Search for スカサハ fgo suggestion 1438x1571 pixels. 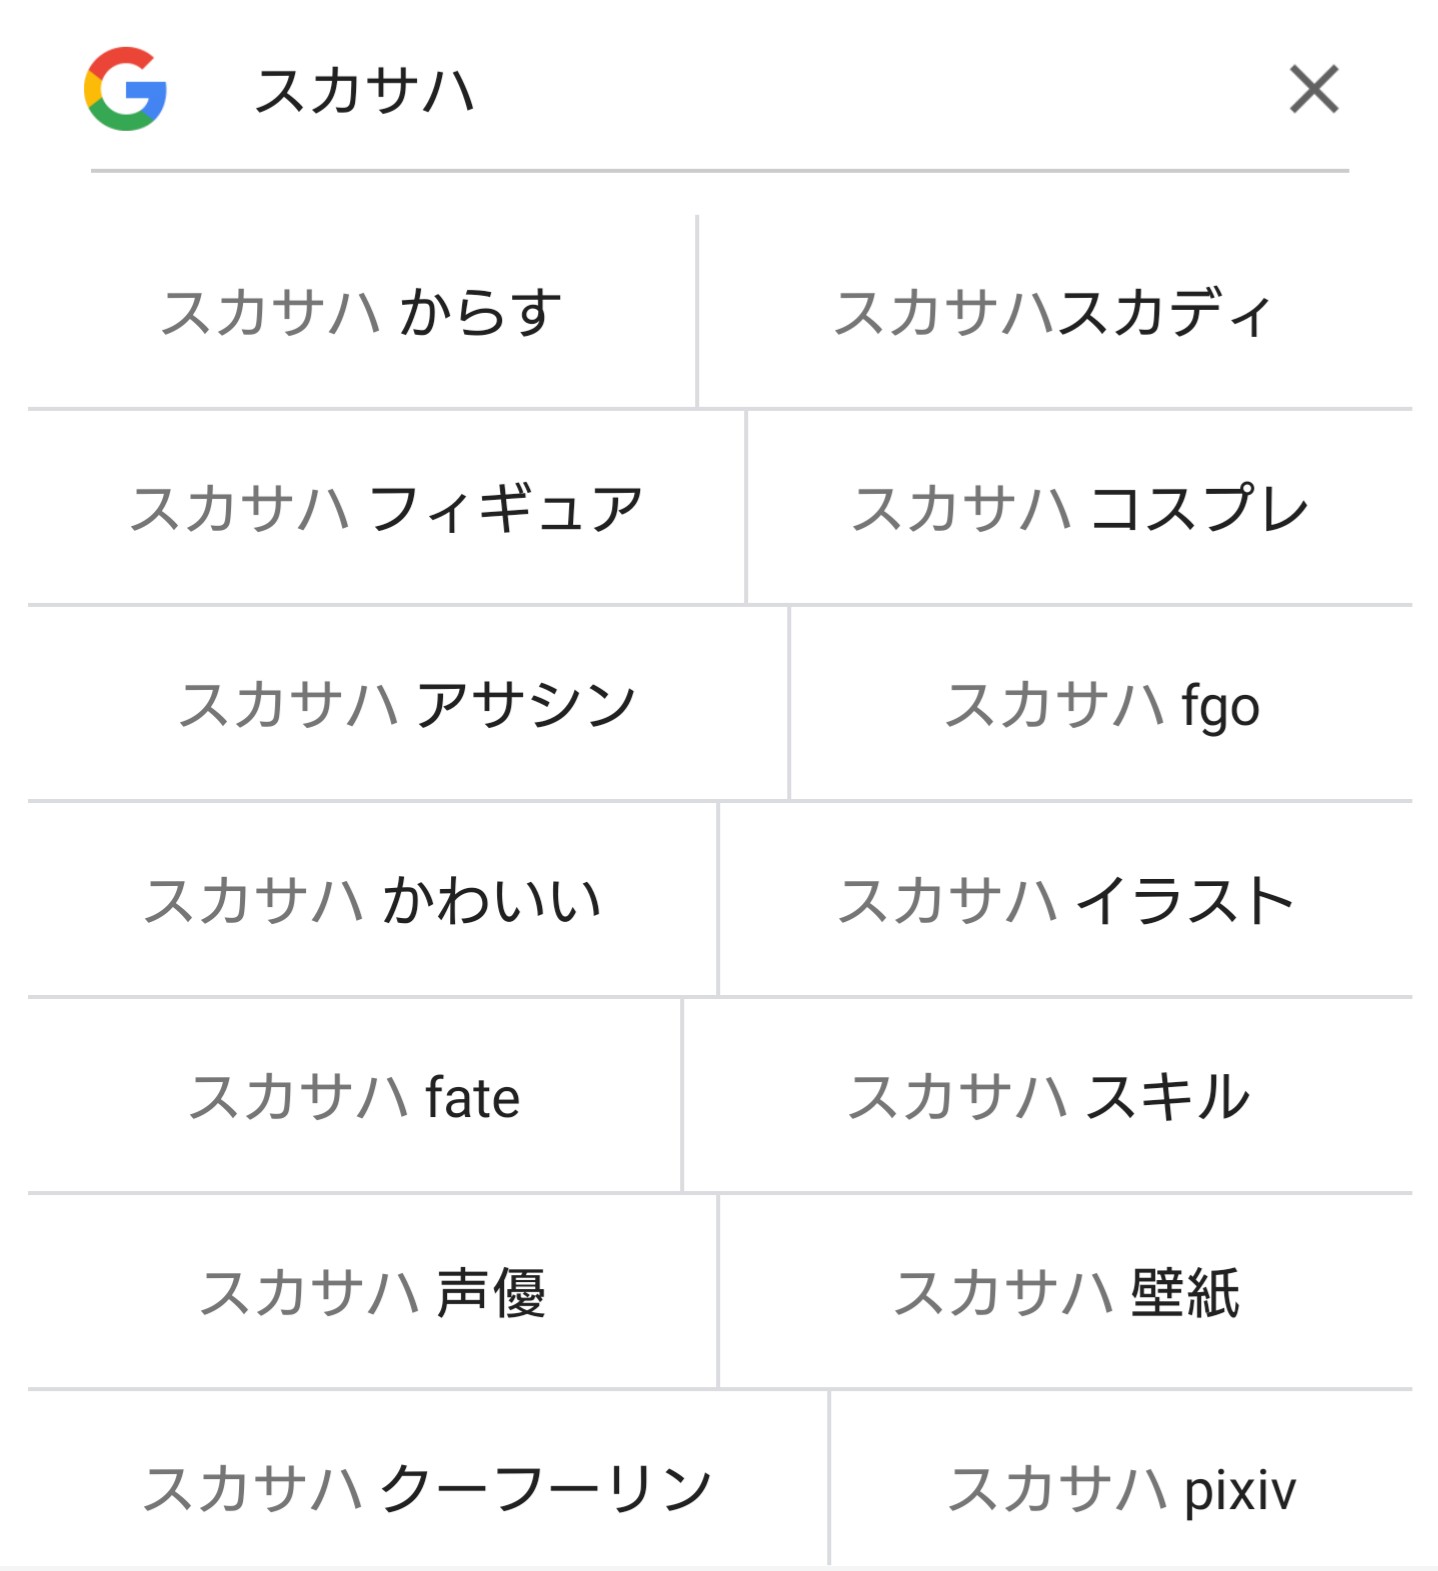click(1101, 704)
